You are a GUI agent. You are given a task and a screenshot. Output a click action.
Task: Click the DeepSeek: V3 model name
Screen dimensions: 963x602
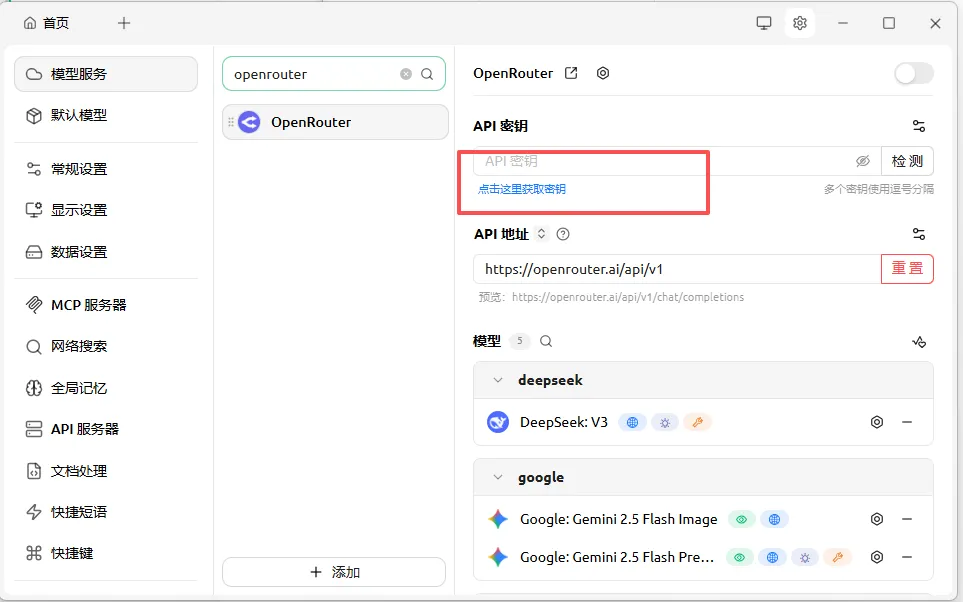[x=564, y=422]
